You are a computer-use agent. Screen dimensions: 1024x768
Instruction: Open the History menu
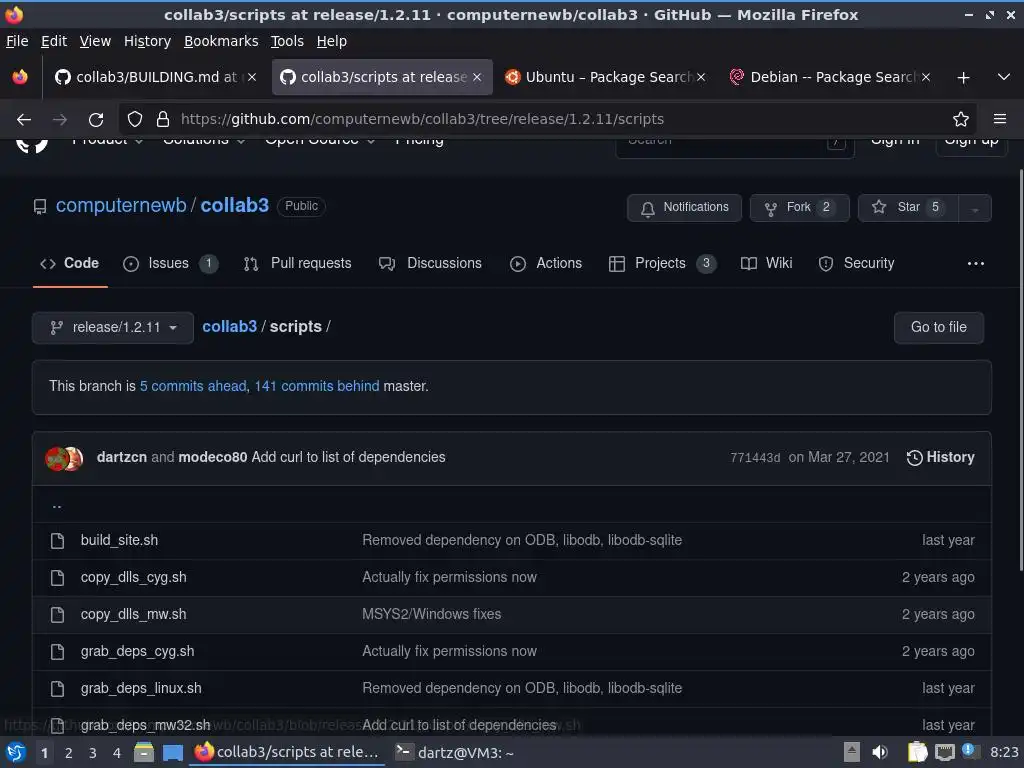[x=147, y=41]
